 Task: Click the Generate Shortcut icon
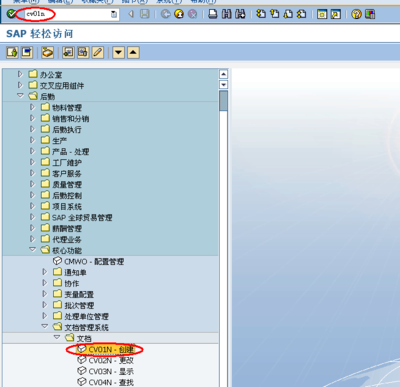[x=336, y=14]
